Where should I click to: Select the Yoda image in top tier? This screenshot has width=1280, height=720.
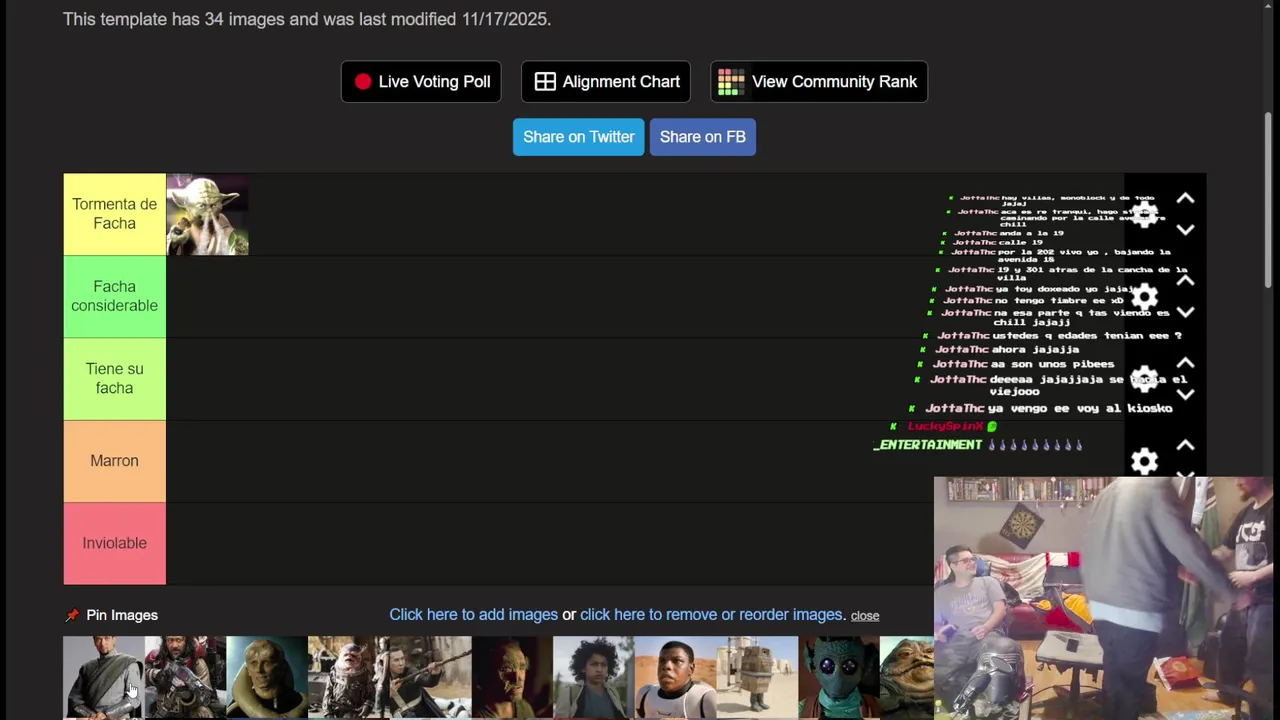pyautogui.click(x=207, y=214)
